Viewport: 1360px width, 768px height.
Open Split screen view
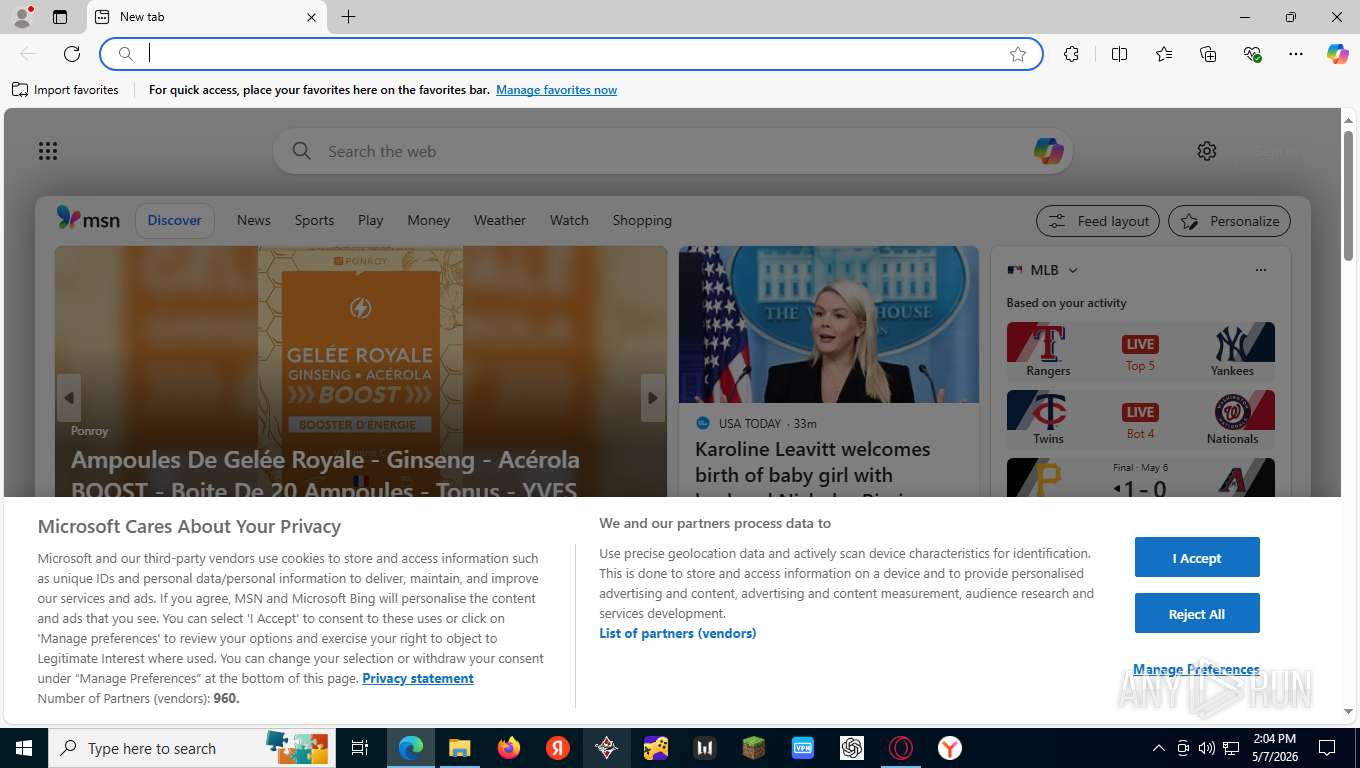1119,54
